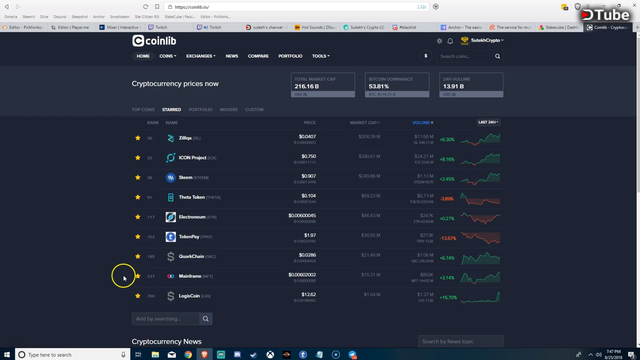
Task: Unstar the Zilliqa coin
Action: point(138,138)
